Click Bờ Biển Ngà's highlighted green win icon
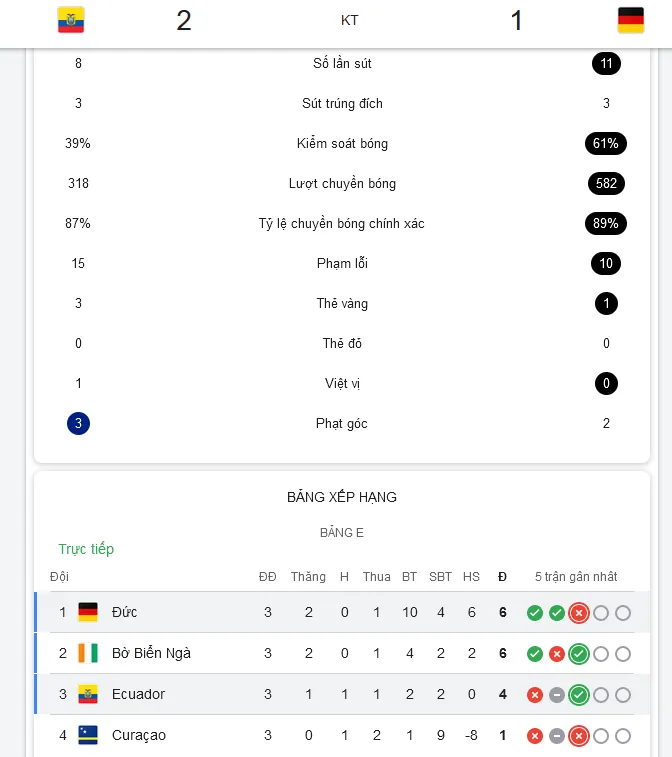This screenshot has width=672, height=757. (579, 654)
